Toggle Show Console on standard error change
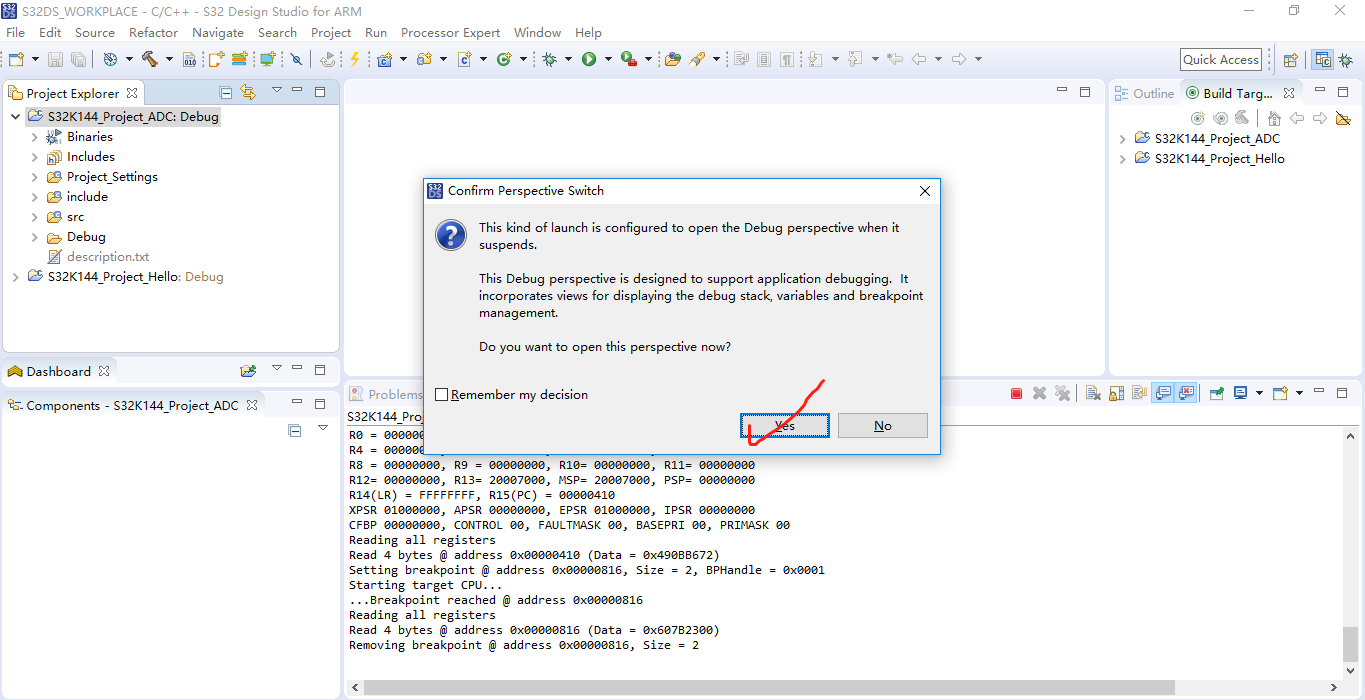1365x700 pixels. tap(1187, 394)
